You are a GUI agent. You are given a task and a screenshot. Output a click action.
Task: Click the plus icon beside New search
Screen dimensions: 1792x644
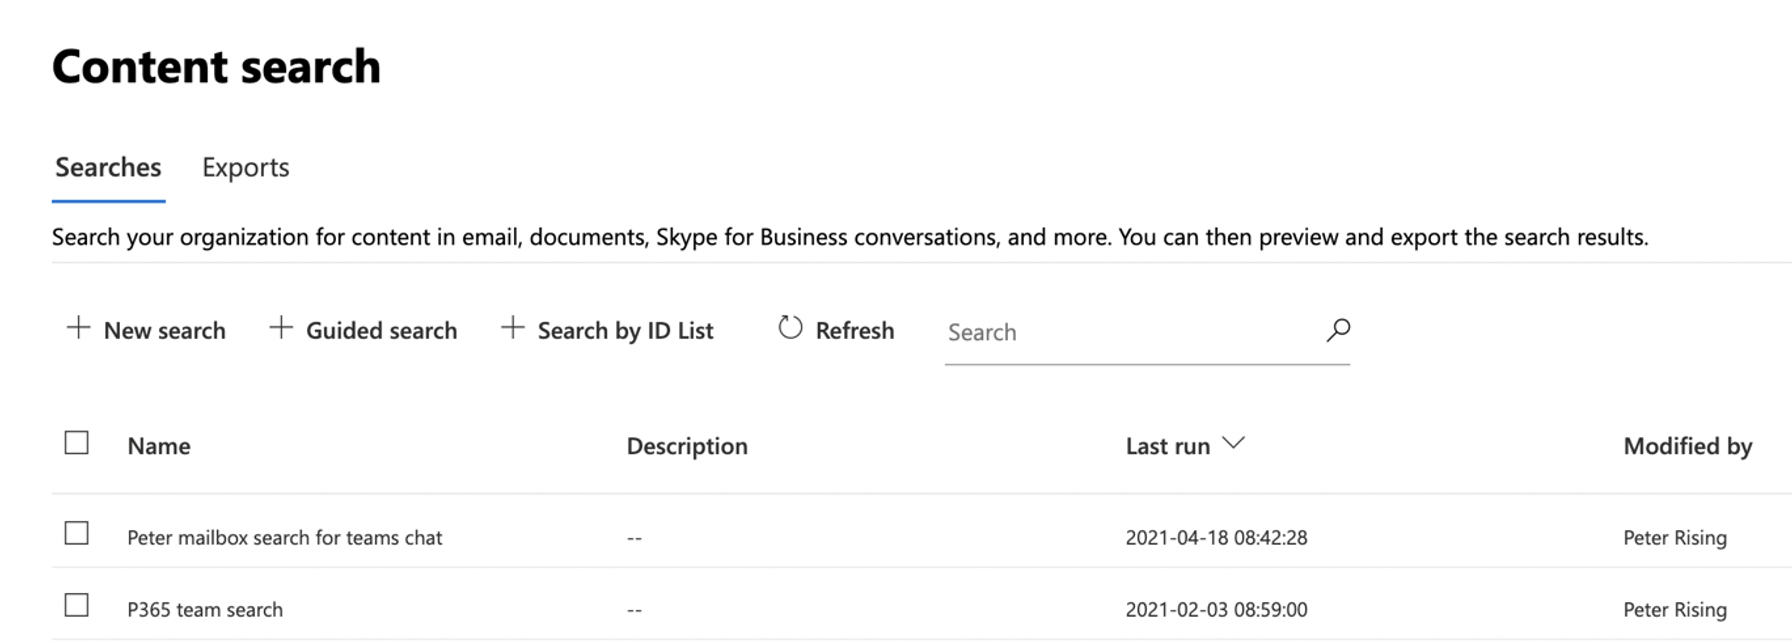tap(78, 328)
